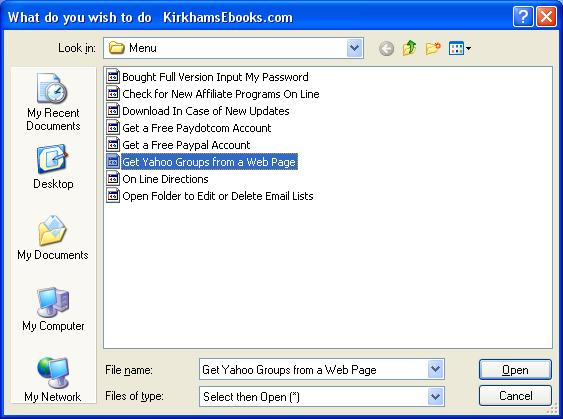Select 'Check for New Affiliate Programs On Line'
This screenshot has height=419, width=563.
click(220, 94)
